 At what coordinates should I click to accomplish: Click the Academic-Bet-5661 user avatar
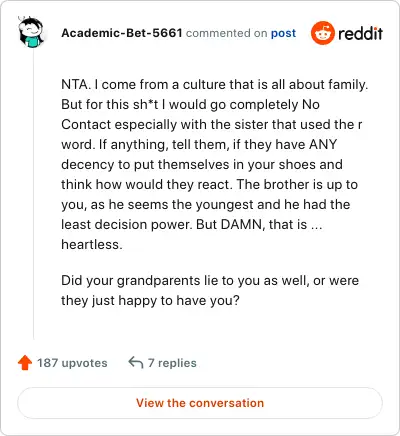[31, 32]
